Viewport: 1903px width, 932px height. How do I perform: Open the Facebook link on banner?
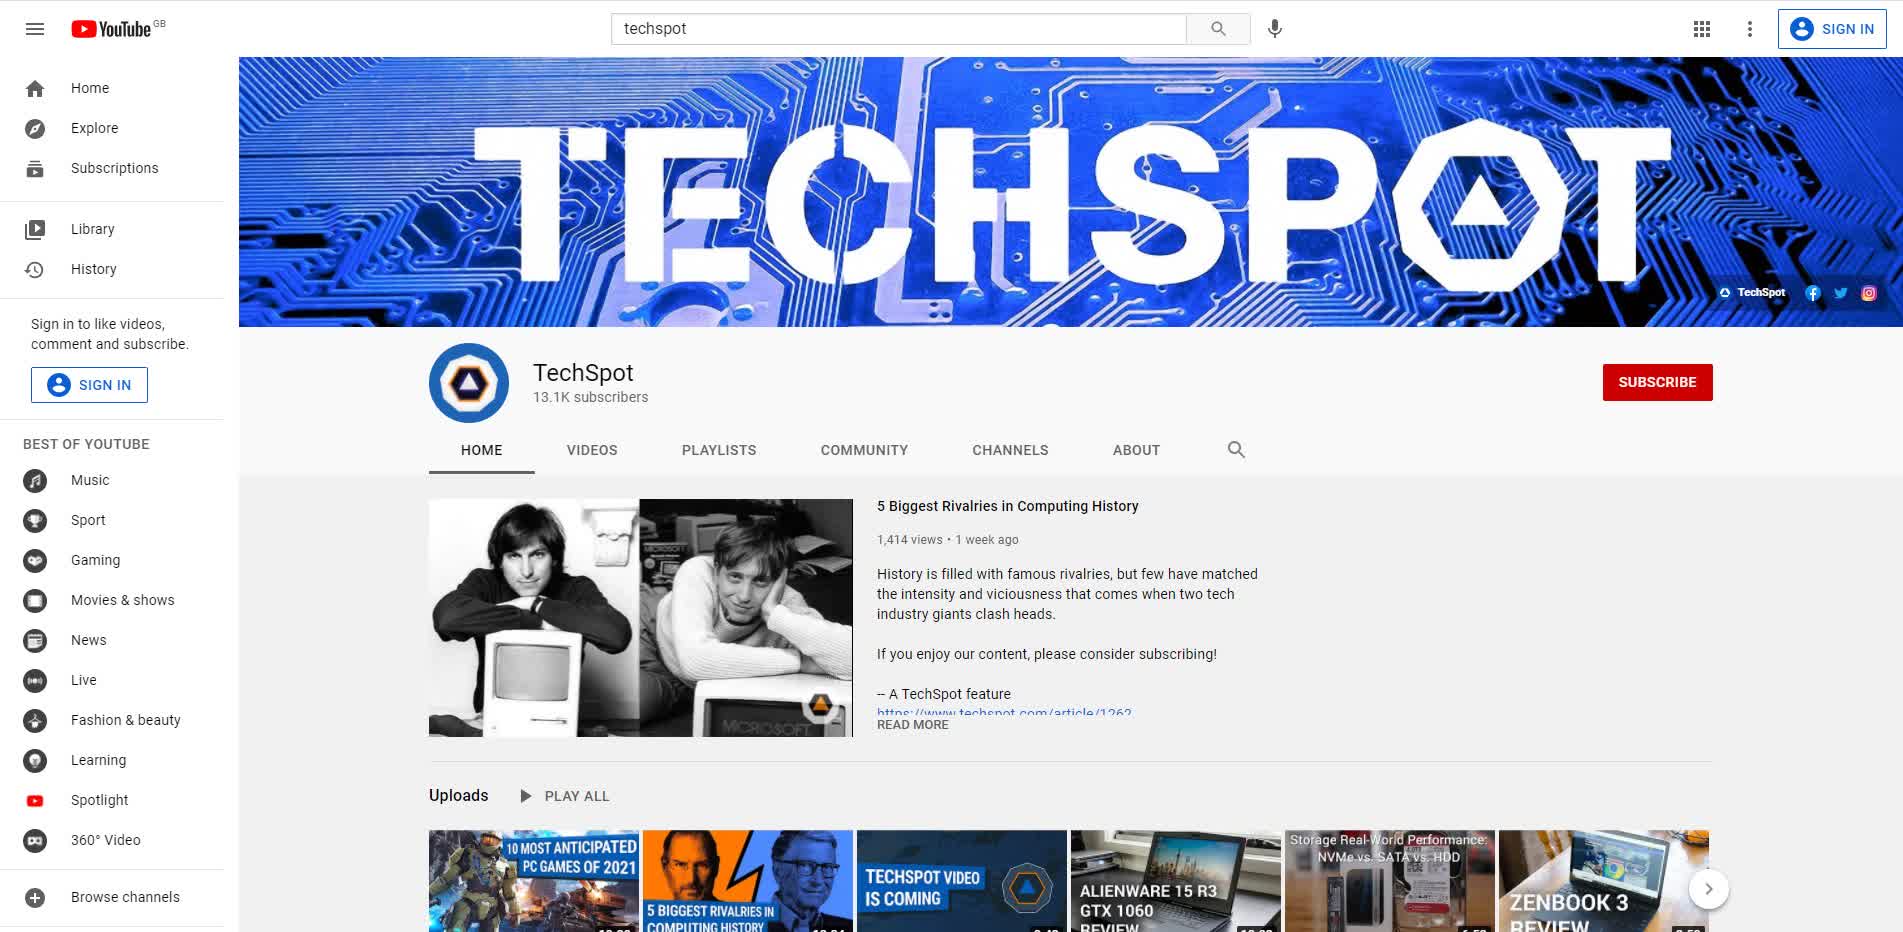pos(1812,293)
